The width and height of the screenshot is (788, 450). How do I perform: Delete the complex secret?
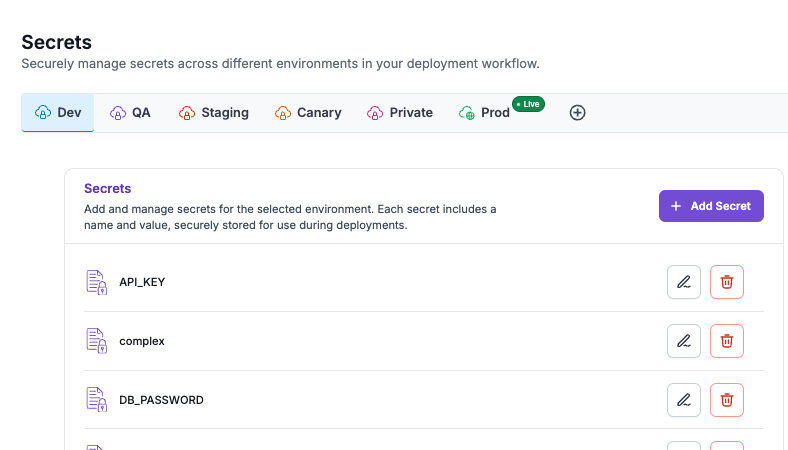click(727, 341)
